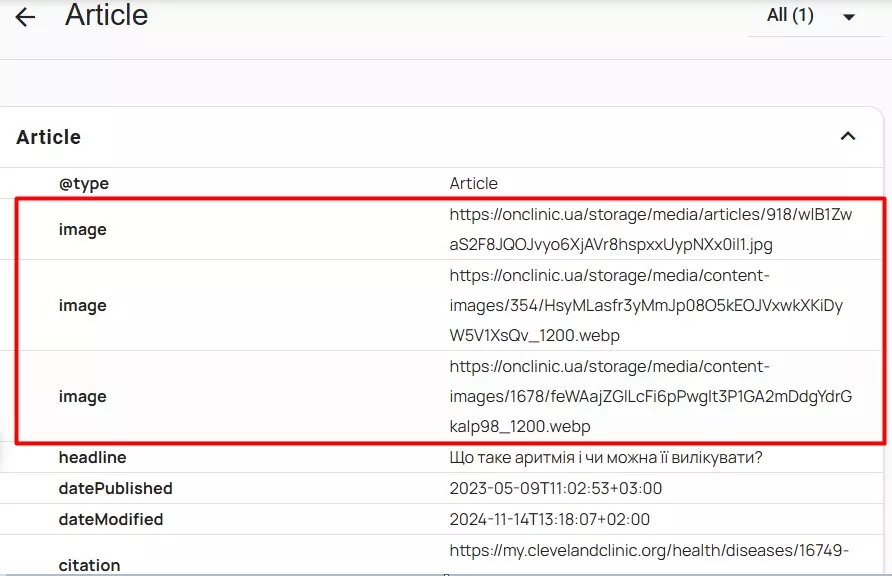Click the collapse chevron on the Article panel
Image resolution: width=892 pixels, height=576 pixels.
point(847,136)
